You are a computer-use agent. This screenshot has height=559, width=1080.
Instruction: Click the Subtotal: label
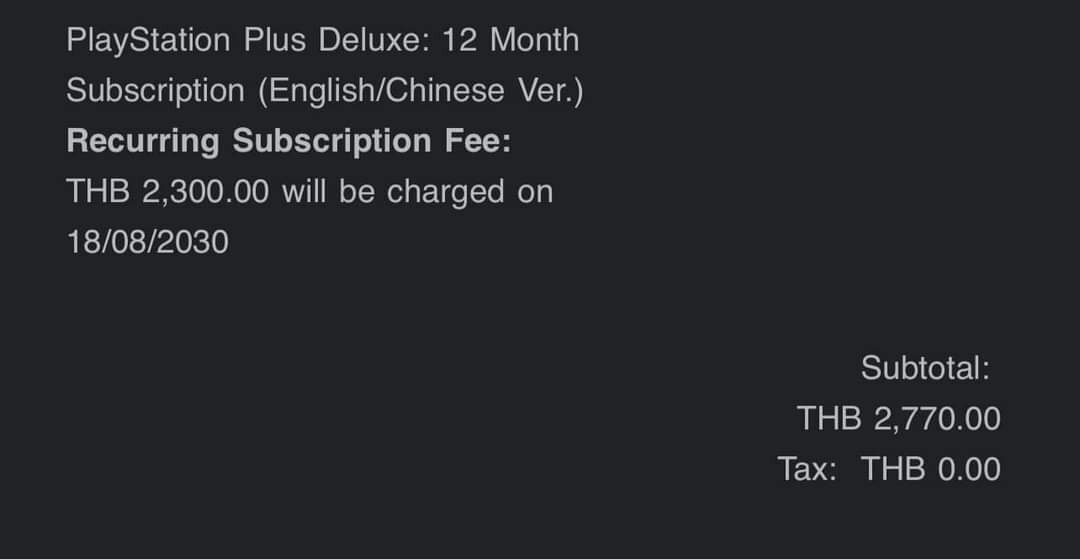(925, 368)
